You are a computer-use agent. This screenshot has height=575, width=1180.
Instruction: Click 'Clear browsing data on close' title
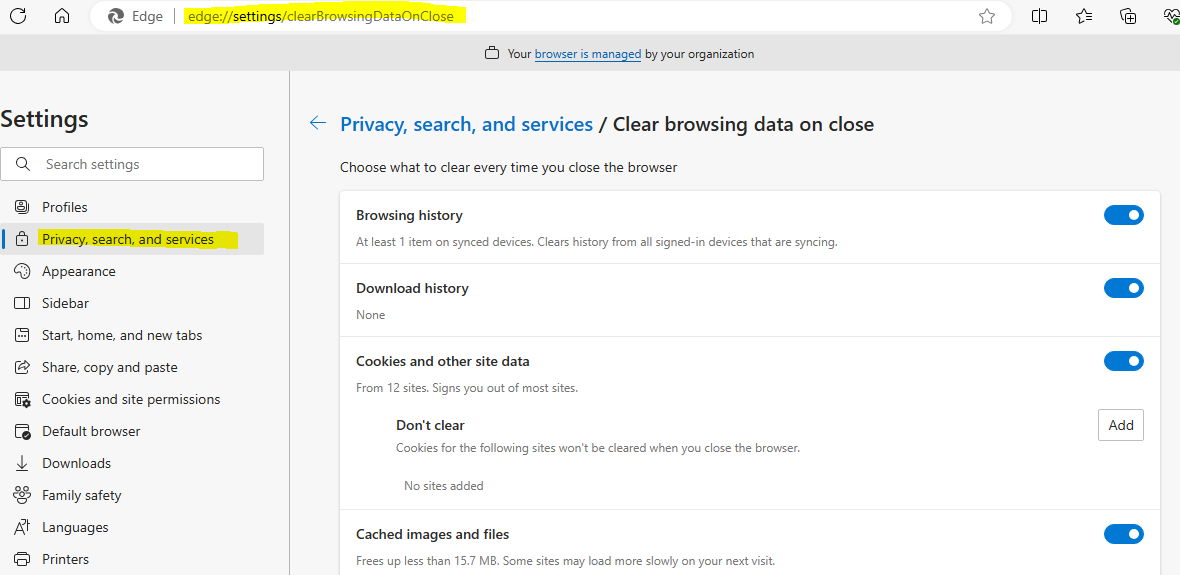[744, 124]
